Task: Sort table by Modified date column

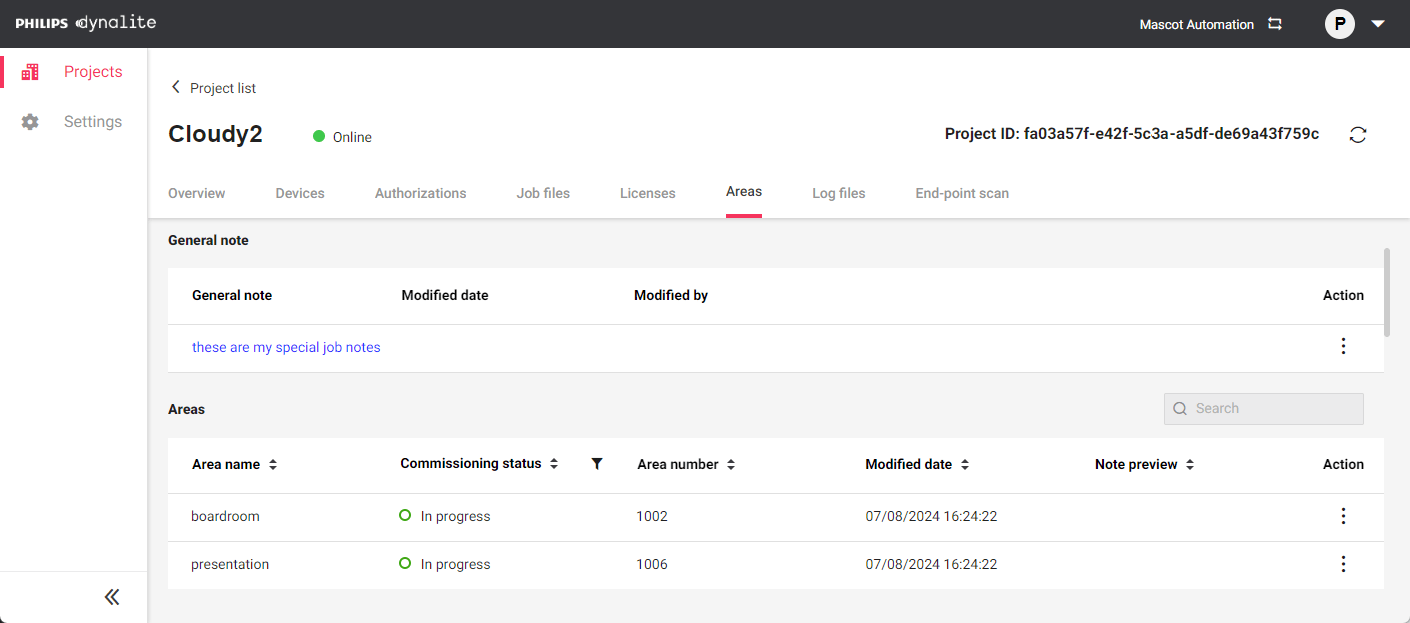Action: [964, 465]
